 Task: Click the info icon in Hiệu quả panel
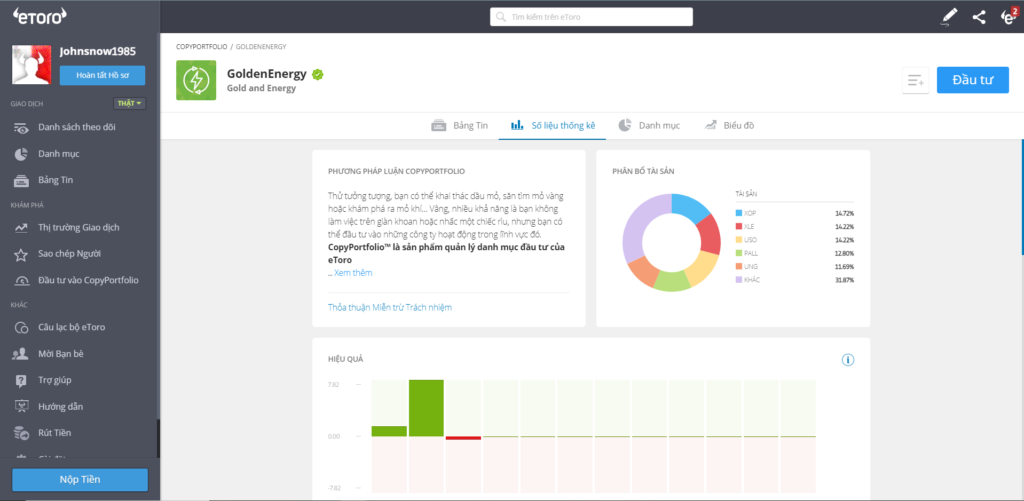[848, 360]
